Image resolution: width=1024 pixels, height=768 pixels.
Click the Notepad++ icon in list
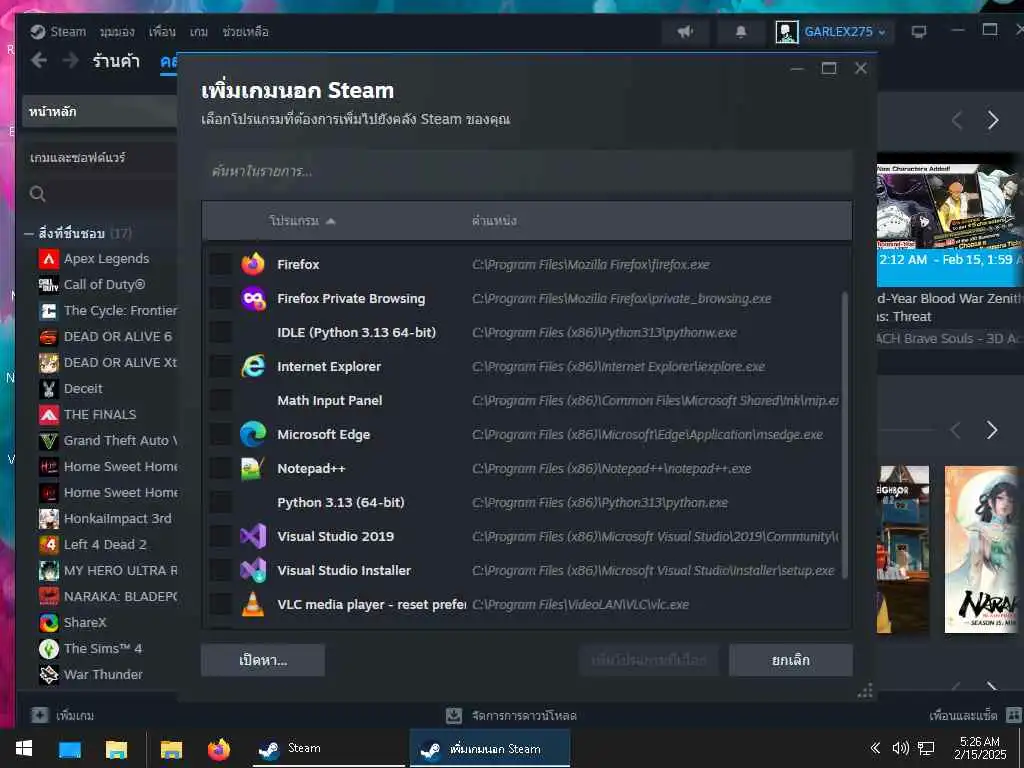pyautogui.click(x=253, y=468)
